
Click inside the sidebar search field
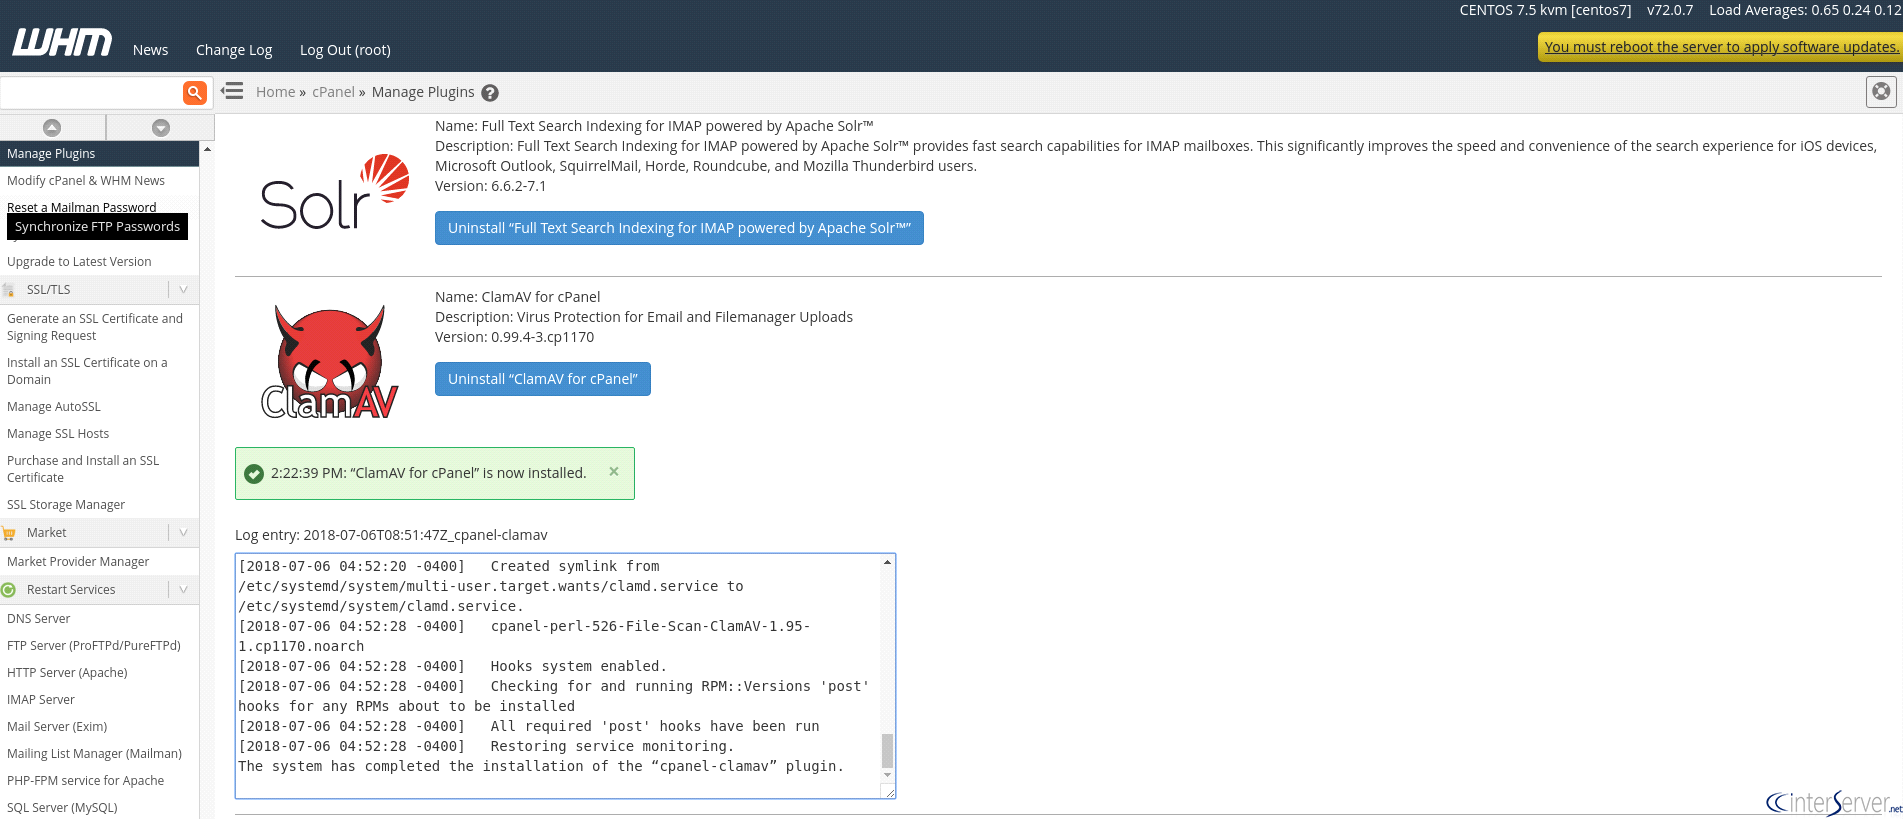click(x=91, y=92)
